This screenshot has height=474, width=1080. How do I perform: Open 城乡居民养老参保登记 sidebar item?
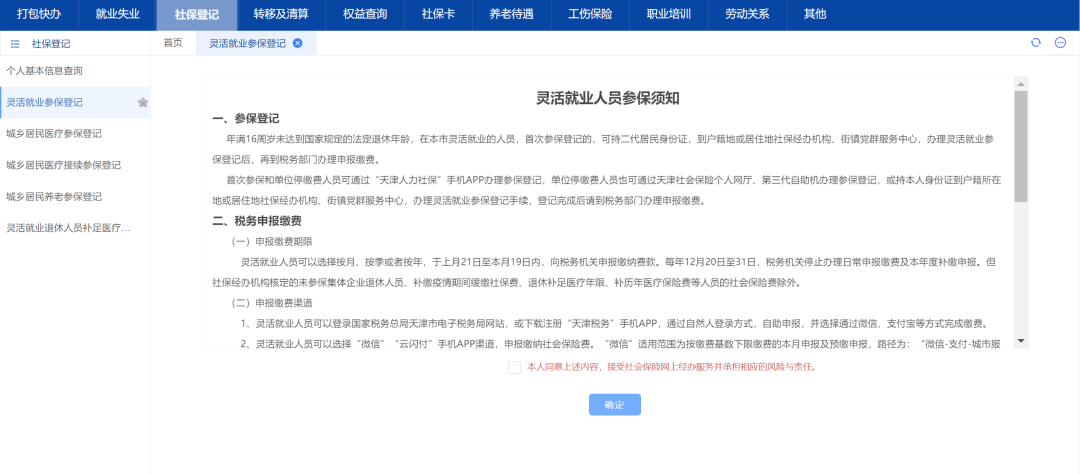[x=54, y=196]
